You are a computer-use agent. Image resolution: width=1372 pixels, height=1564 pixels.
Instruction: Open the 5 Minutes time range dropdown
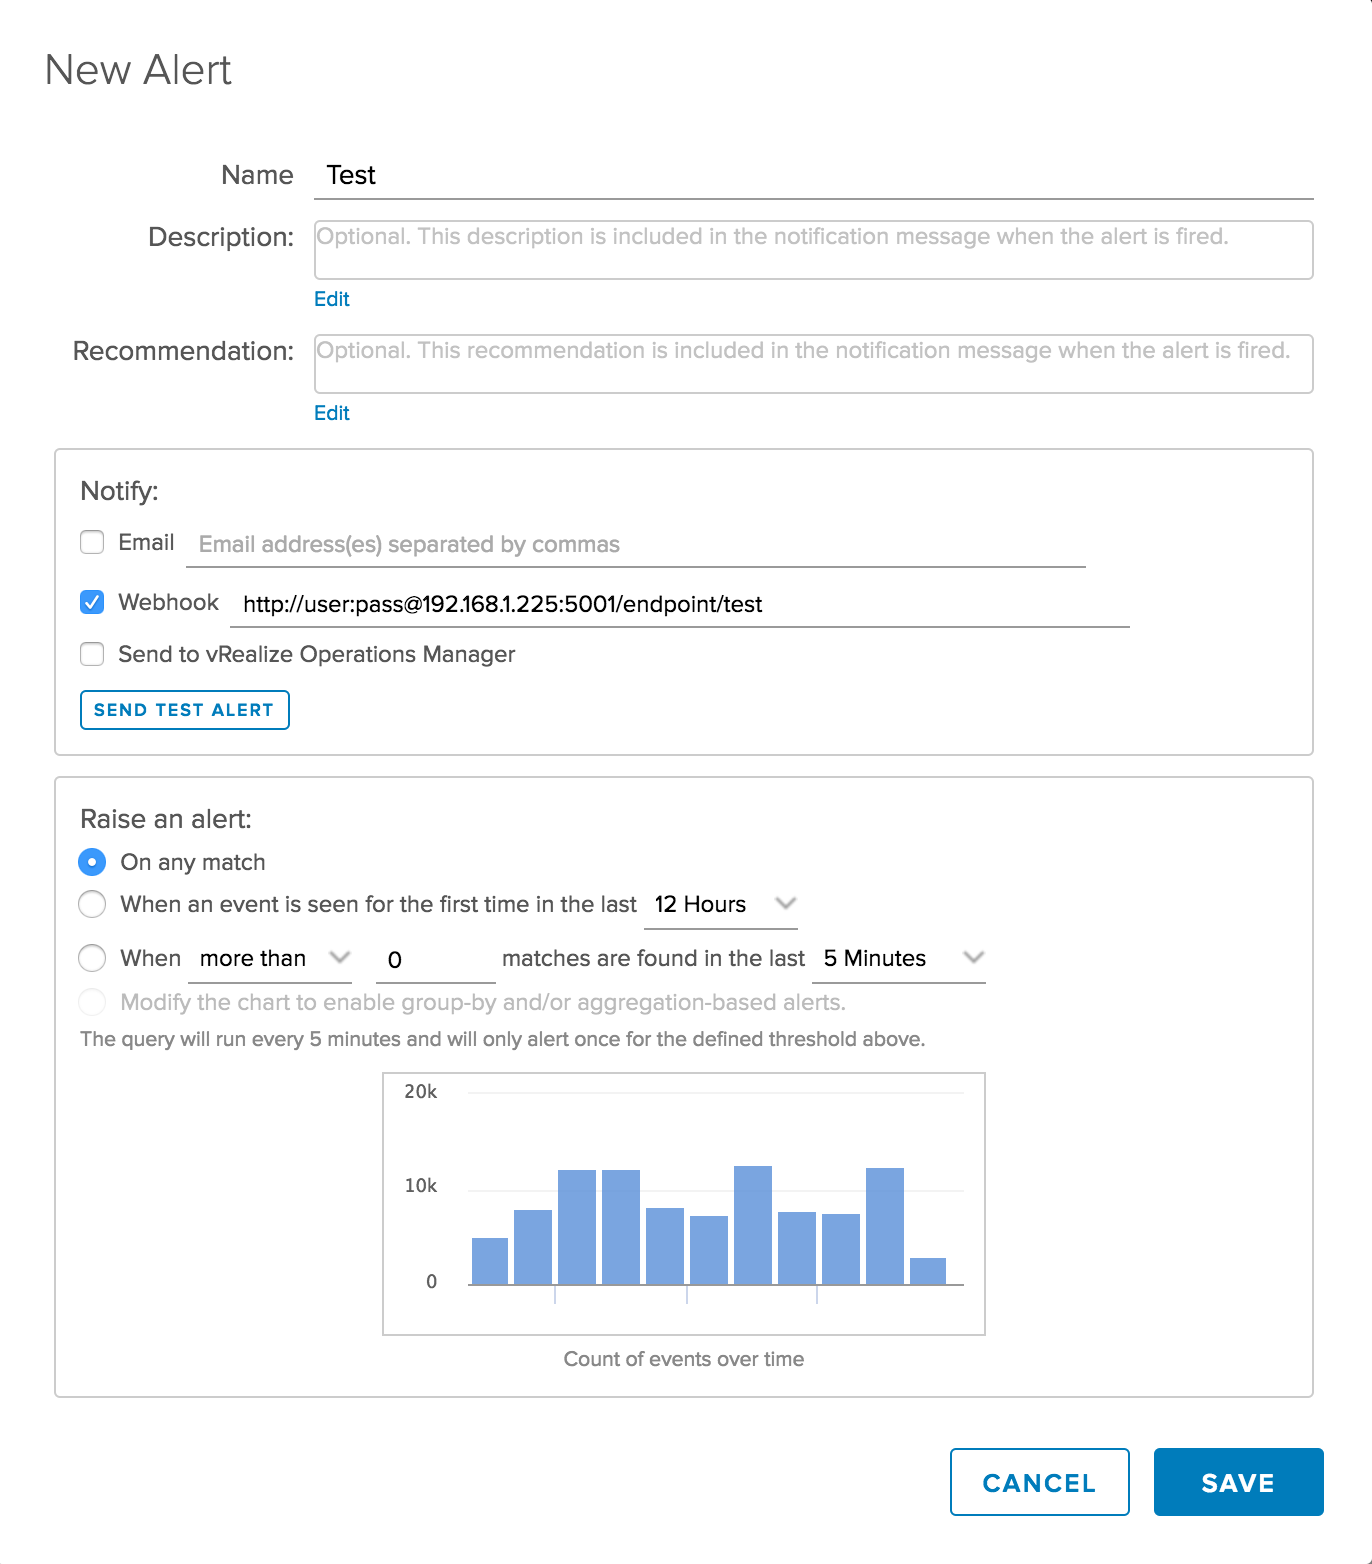[x=900, y=959]
